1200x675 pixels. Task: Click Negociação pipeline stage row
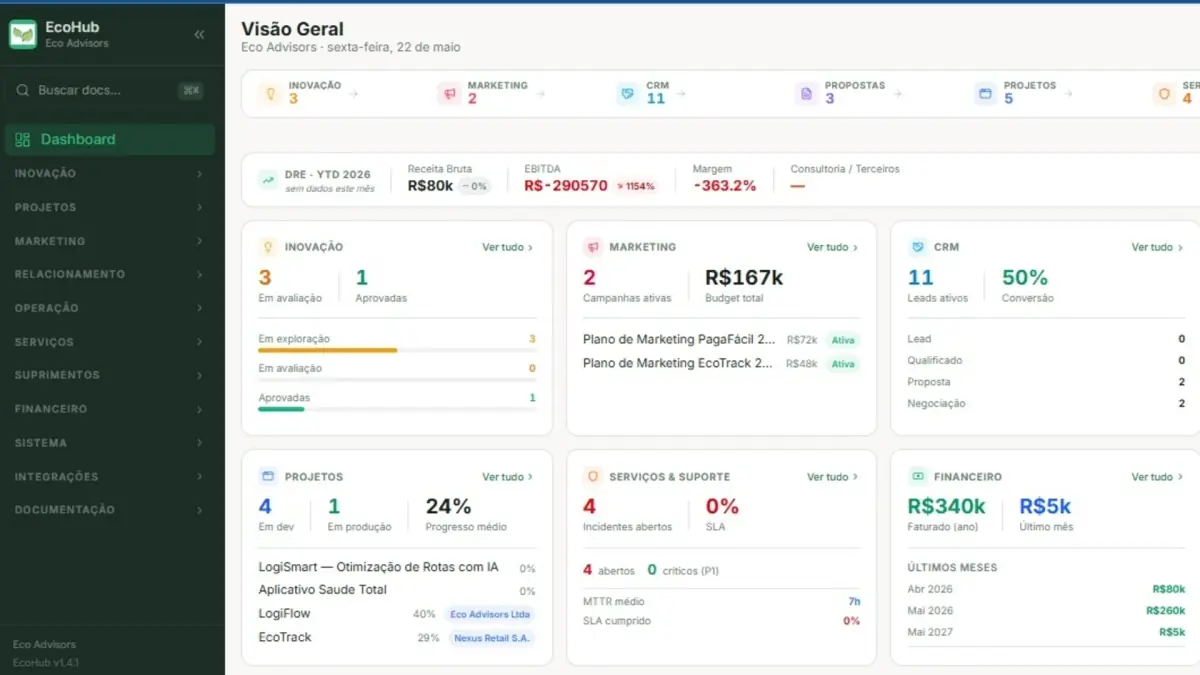click(1046, 404)
